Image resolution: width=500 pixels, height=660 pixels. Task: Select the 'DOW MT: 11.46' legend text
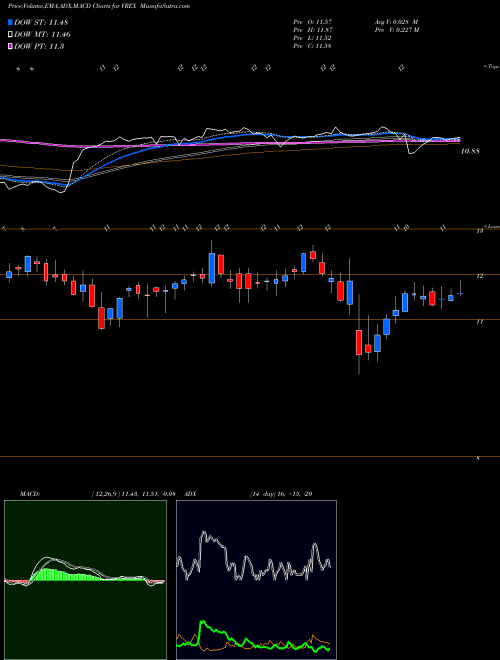(x=42, y=35)
